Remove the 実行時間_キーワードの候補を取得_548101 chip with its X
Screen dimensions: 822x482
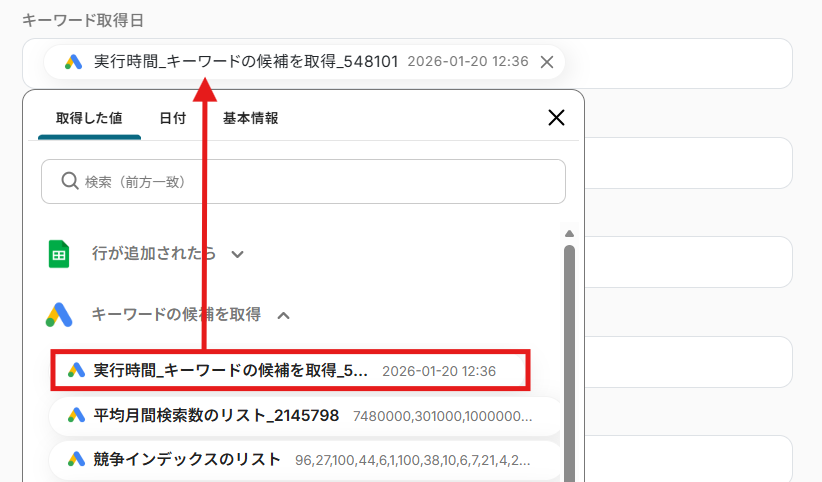coord(547,62)
